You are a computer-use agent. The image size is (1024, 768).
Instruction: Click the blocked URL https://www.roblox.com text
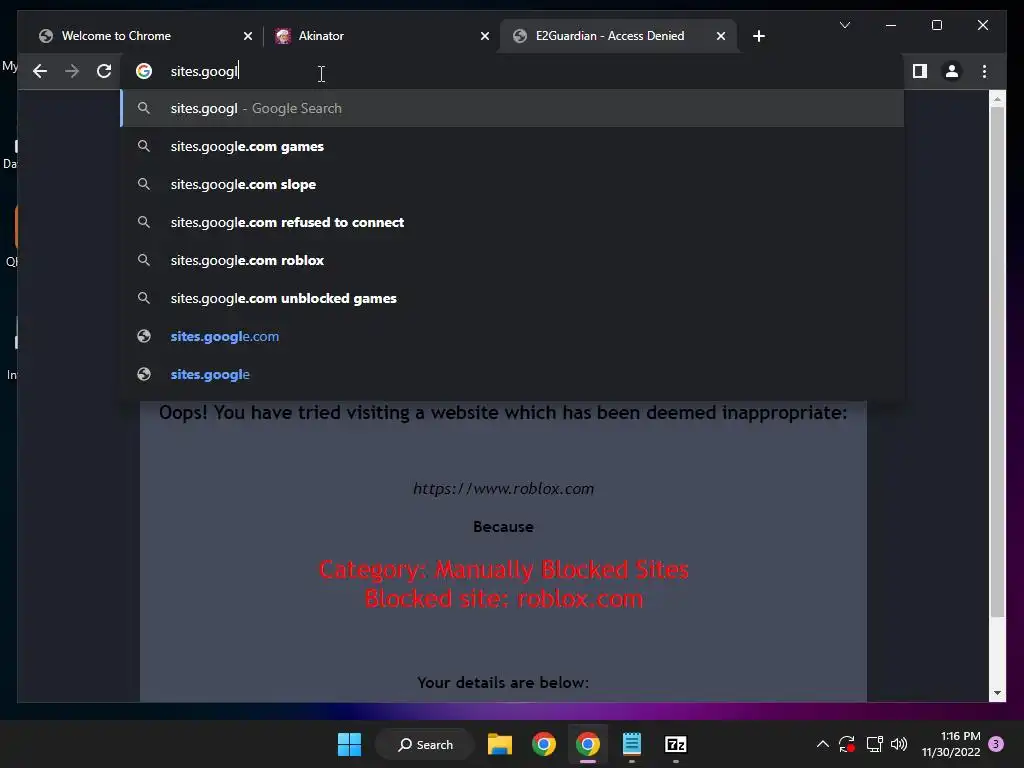pyautogui.click(x=504, y=488)
